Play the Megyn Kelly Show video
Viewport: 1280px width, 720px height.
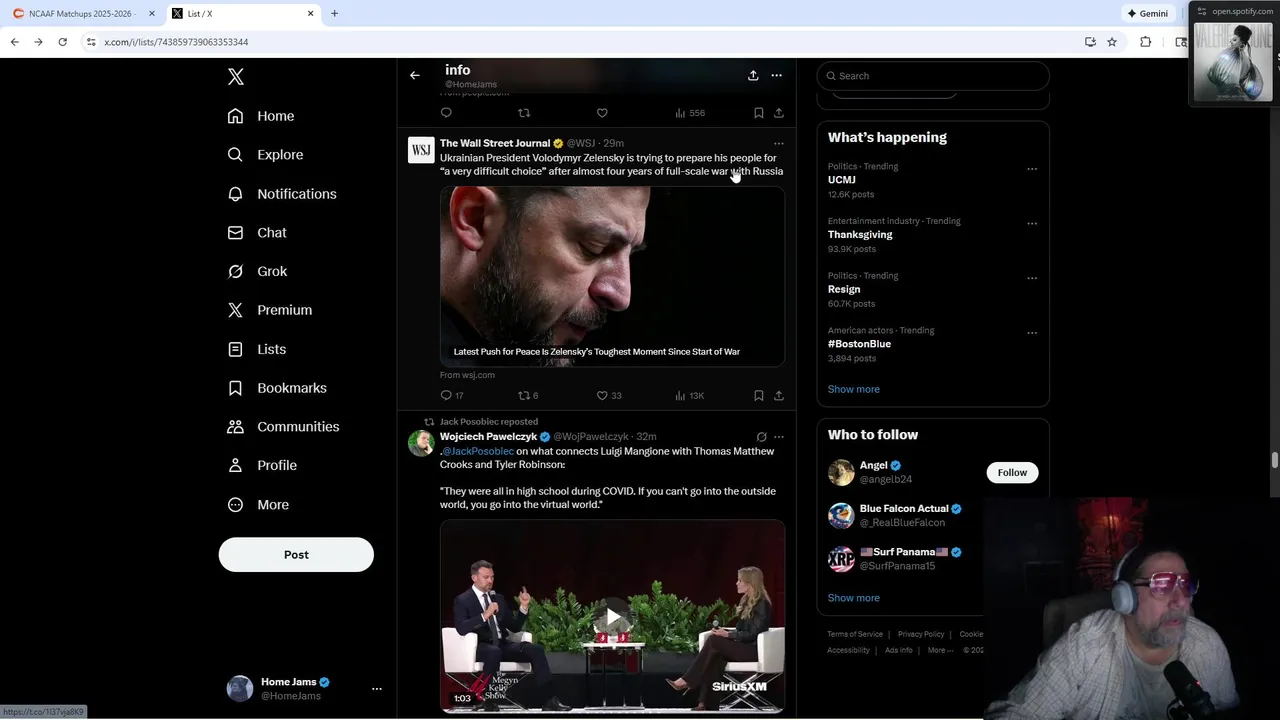click(612, 617)
